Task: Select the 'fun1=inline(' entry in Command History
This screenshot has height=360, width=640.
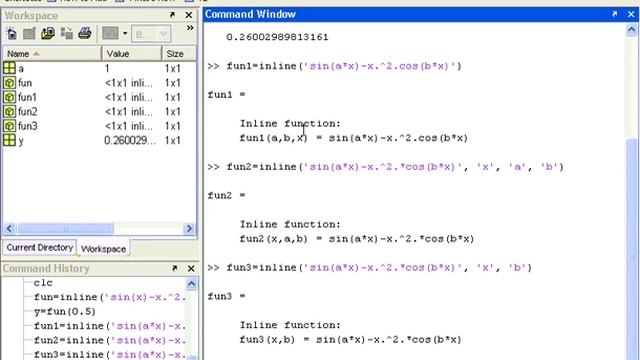Action: tap(110, 326)
